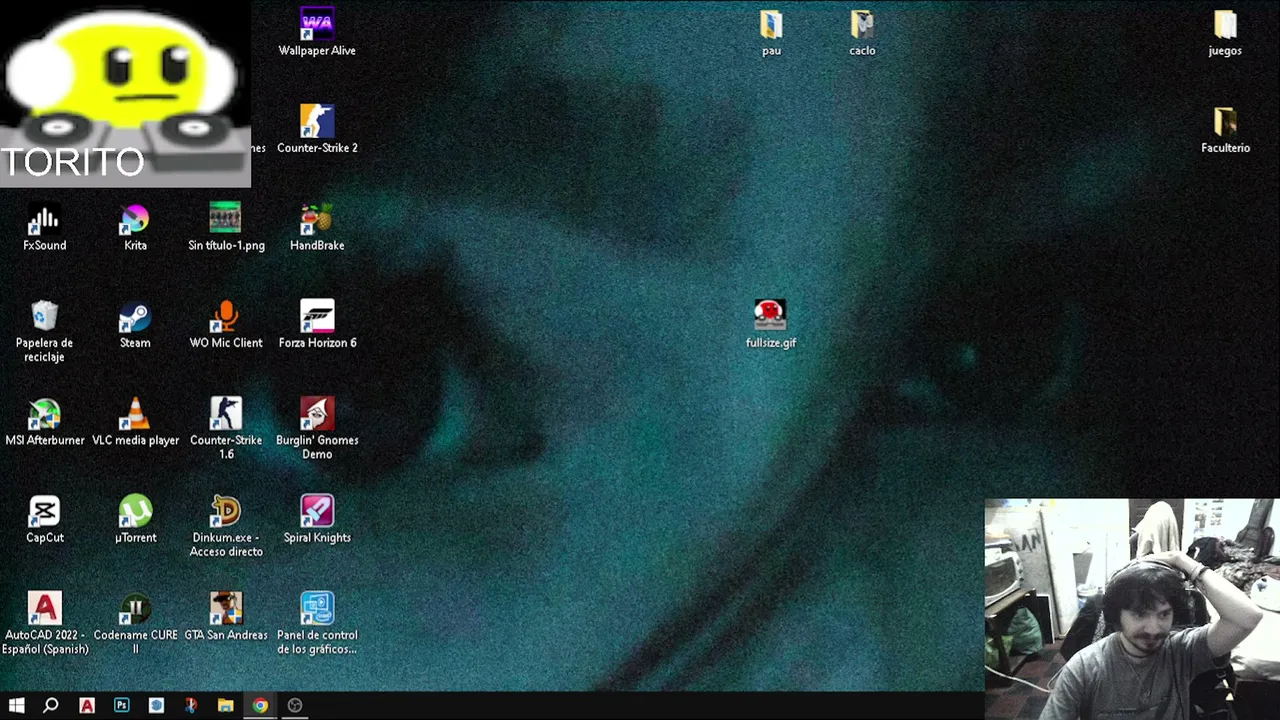
Task: Open AutoCAD 2022 - Español desktop shortcut
Action: point(44,623)
